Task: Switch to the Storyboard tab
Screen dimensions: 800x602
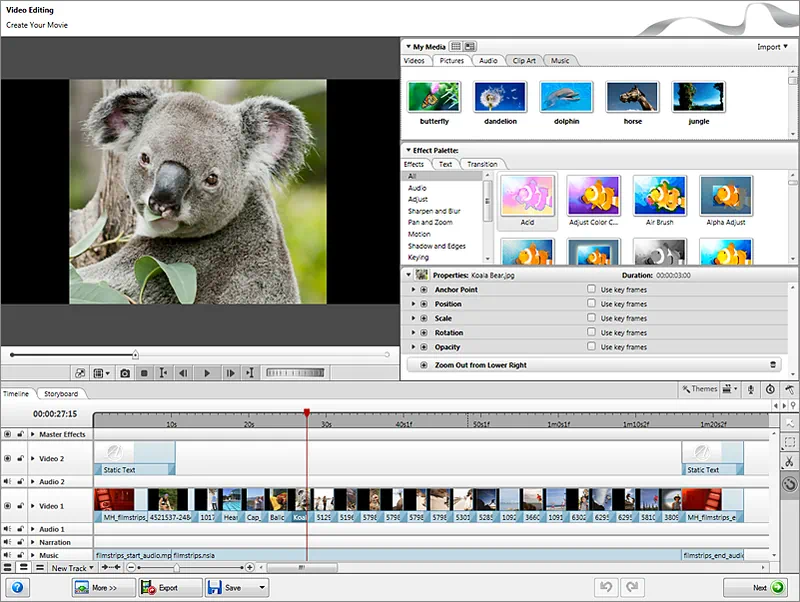Action: 61,393
